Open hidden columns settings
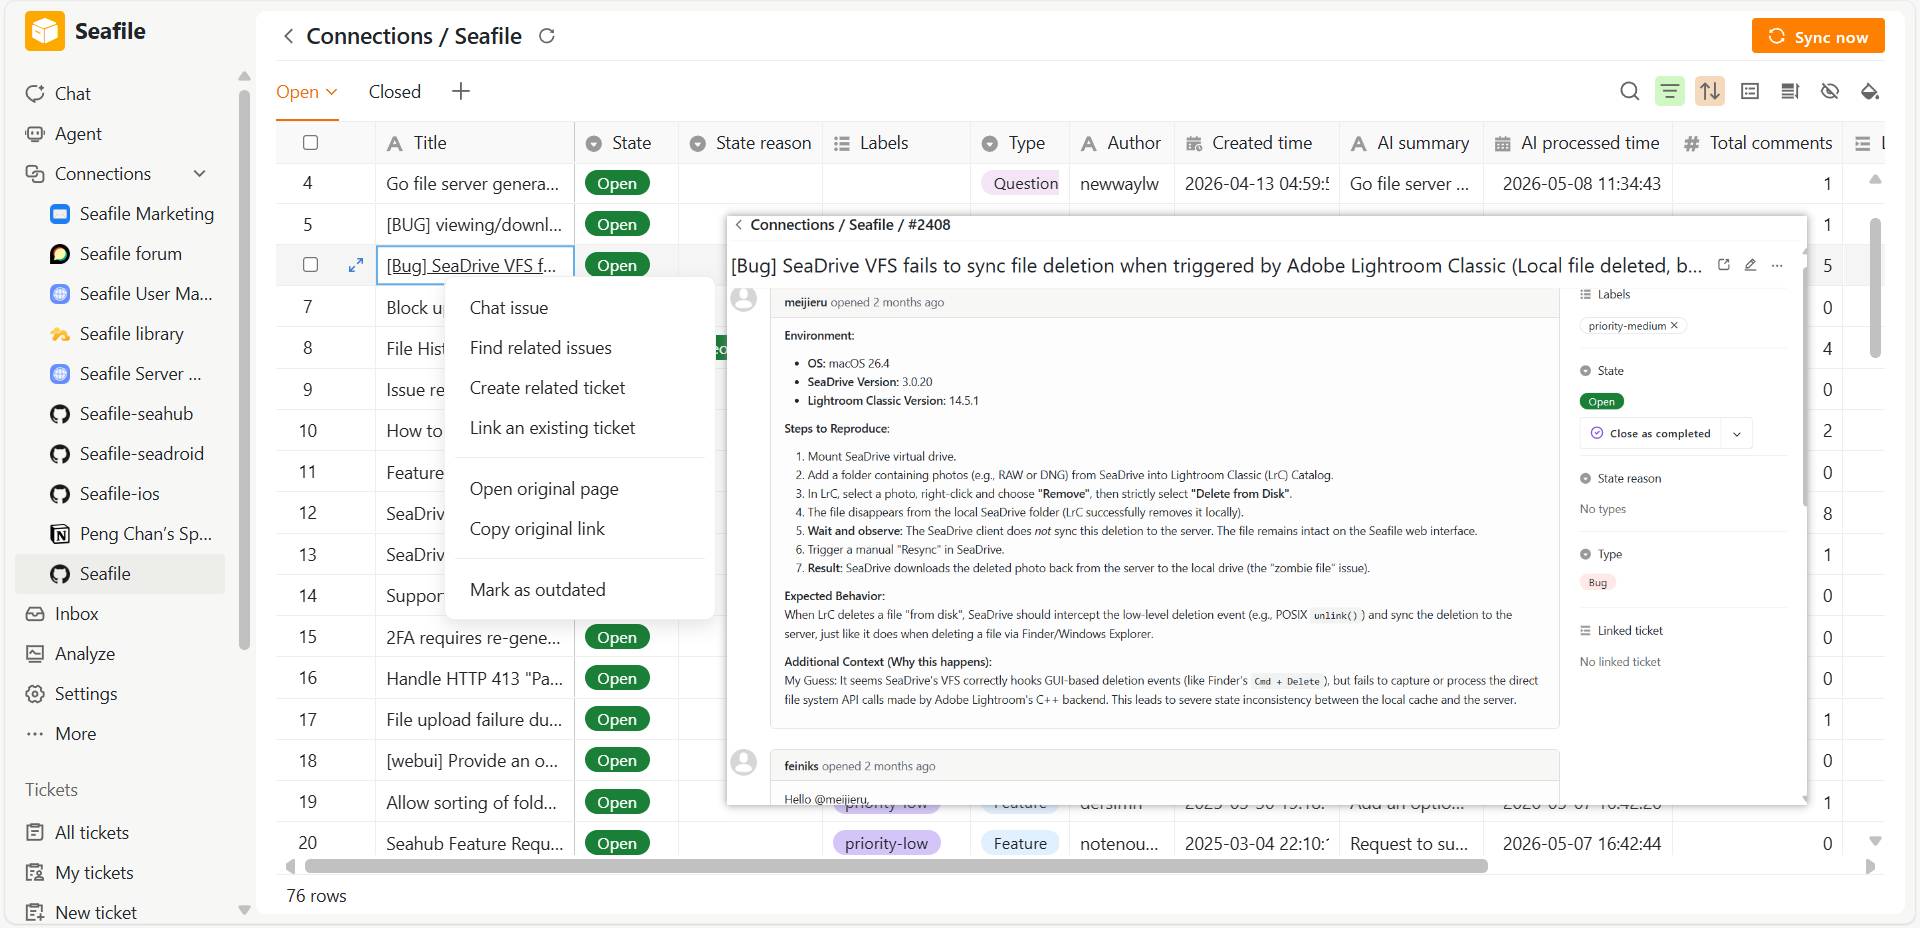1920x928 pixels. pos(1830,91)
